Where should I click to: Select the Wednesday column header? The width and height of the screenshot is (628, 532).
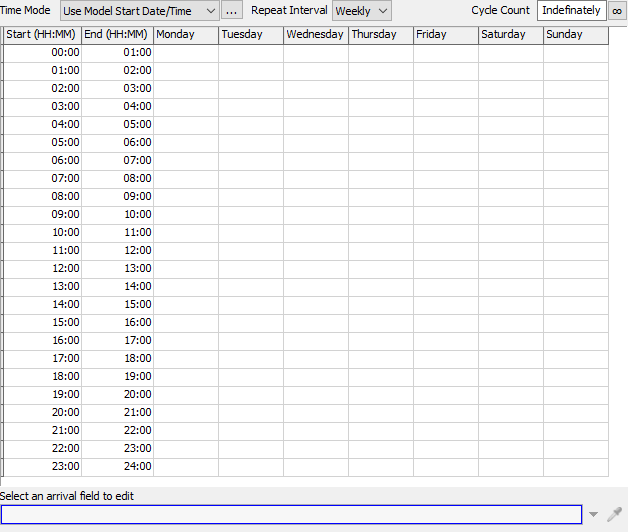pyautogui.click(x=315, y=34)
